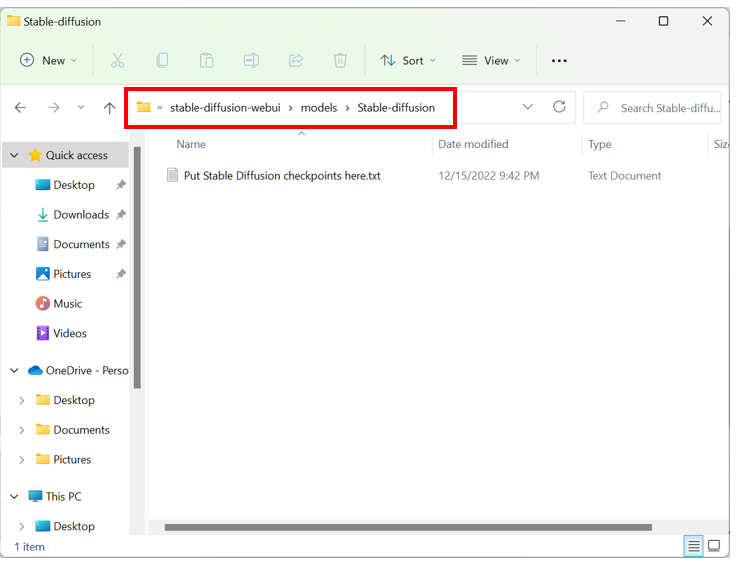Click the Search Stable-diffusion box

click(652, 108)
